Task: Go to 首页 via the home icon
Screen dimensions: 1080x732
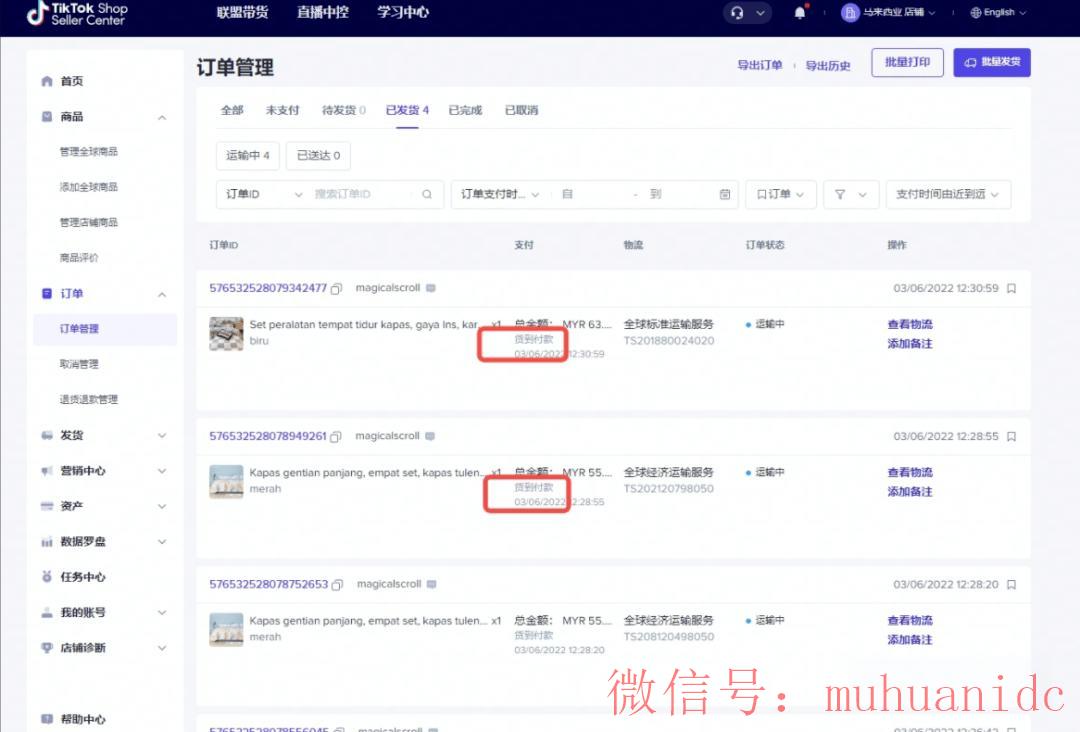Action: (47, 81)
